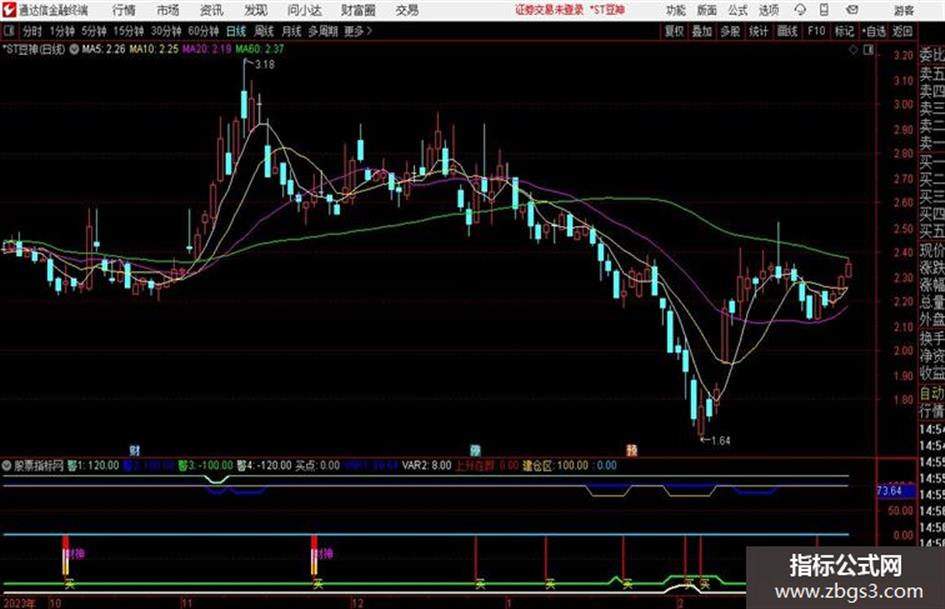Click the MA20: 2.19 indicator value

pos(207,49)
